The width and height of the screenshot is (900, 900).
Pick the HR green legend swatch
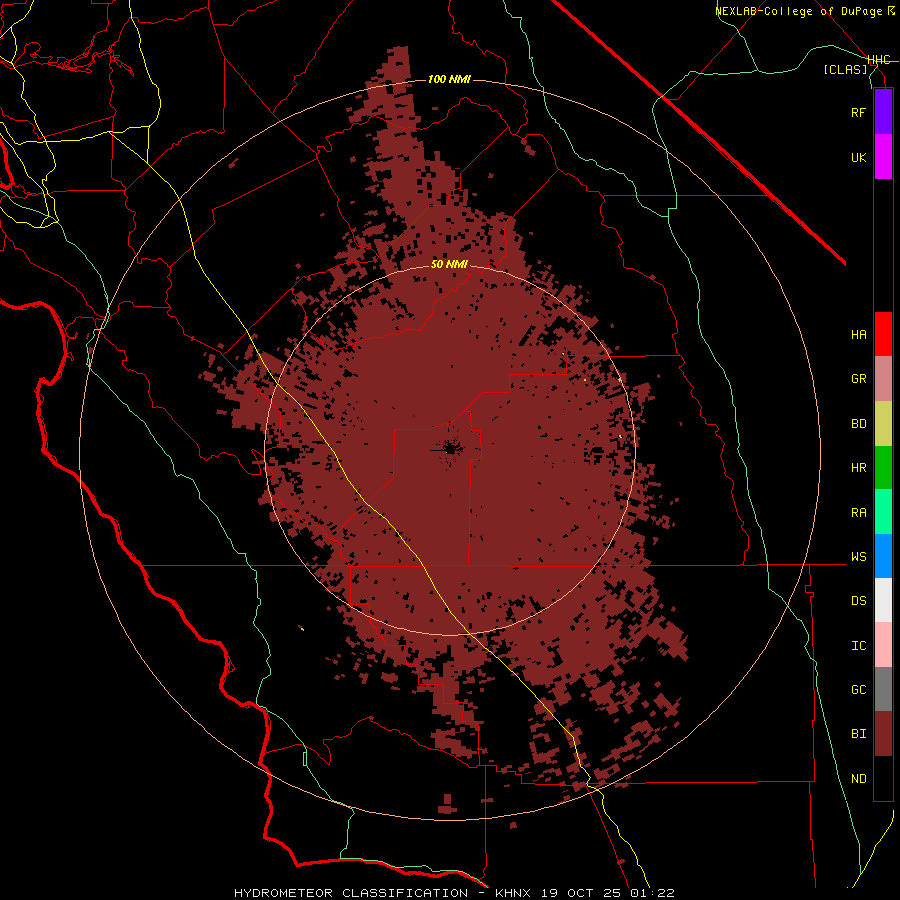pyautogui.click(x=883, y=468)
